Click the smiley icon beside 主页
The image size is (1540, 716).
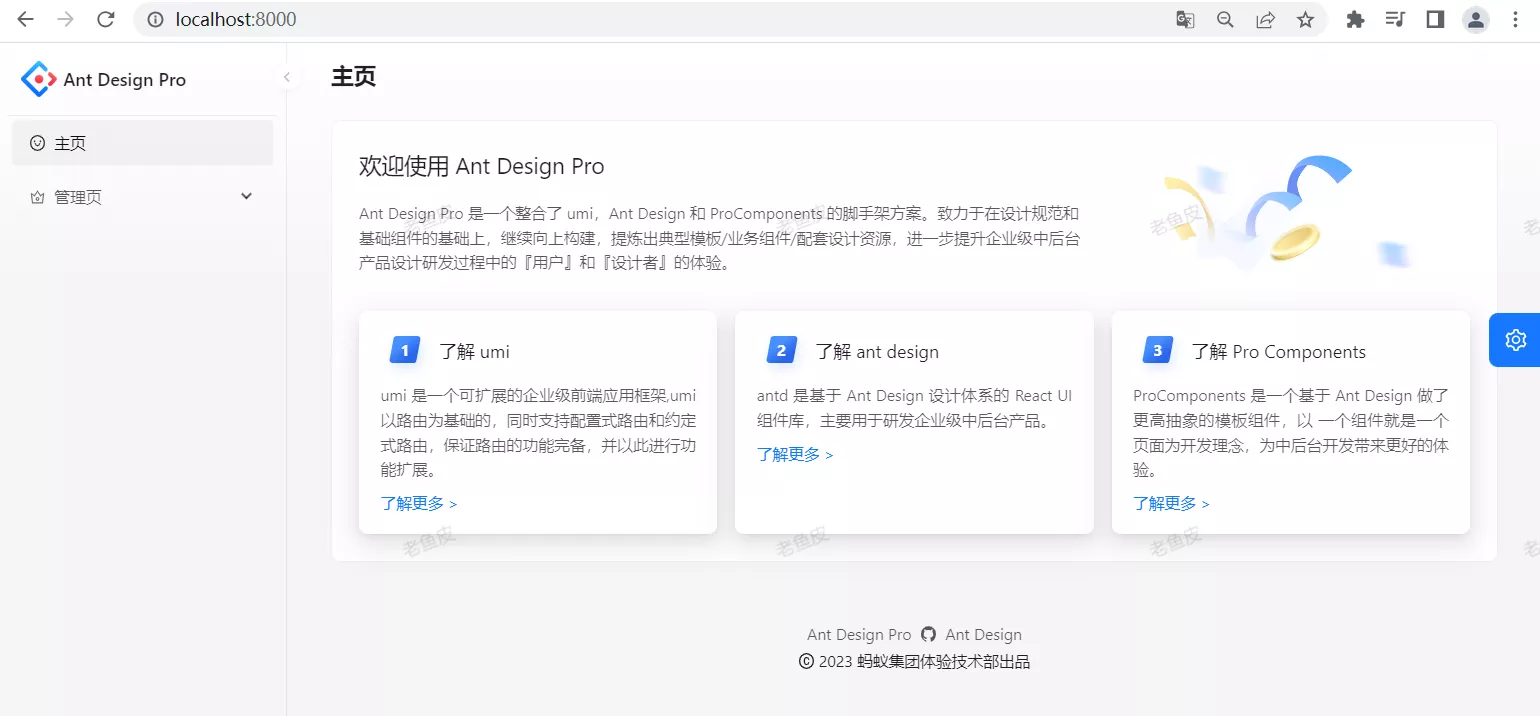(x=38, y=143)
